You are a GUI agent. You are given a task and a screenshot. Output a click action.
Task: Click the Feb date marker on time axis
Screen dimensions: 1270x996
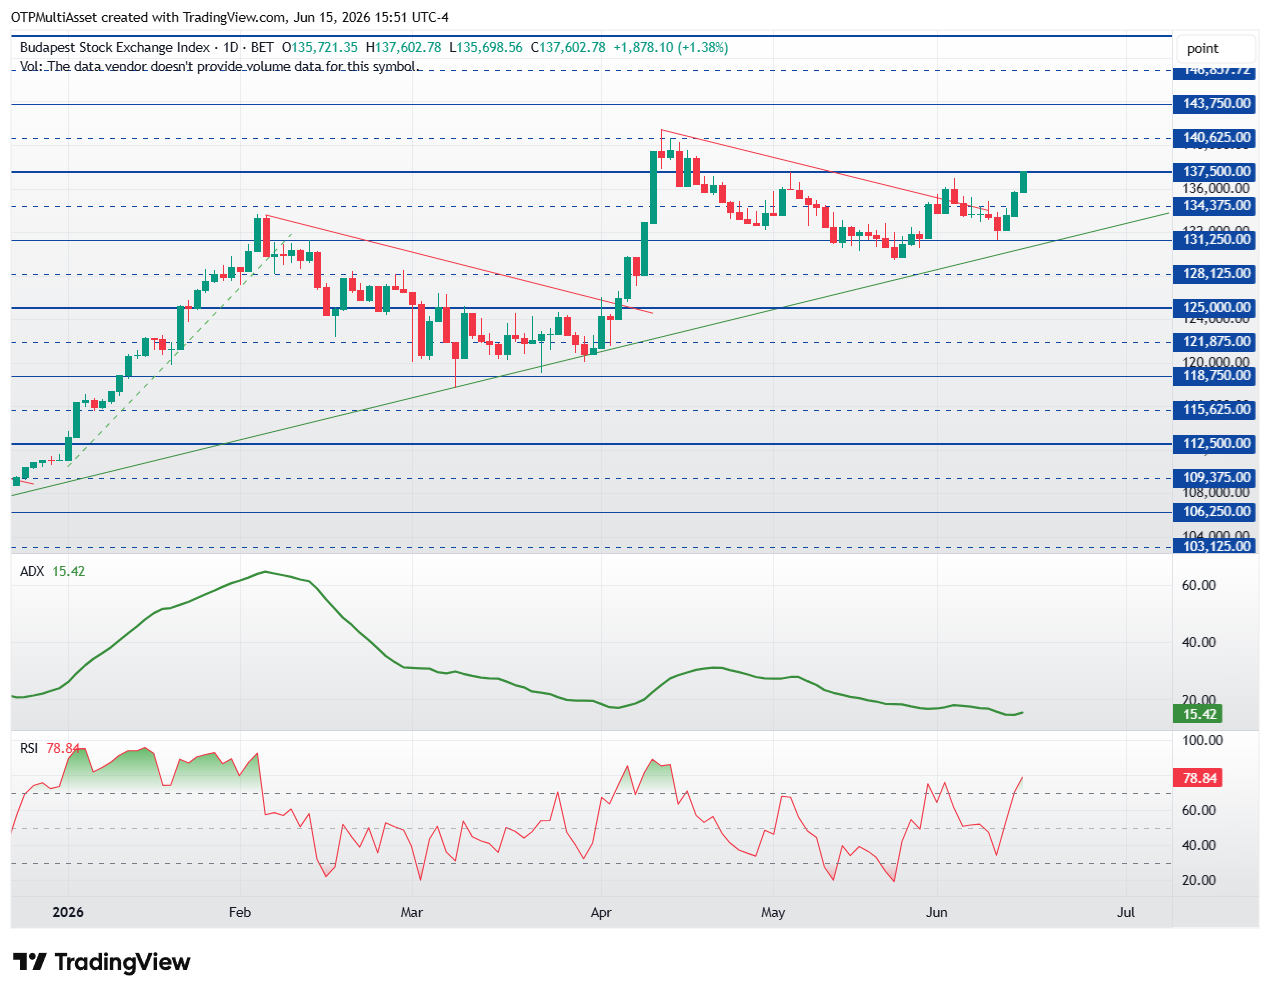point(240,912)
